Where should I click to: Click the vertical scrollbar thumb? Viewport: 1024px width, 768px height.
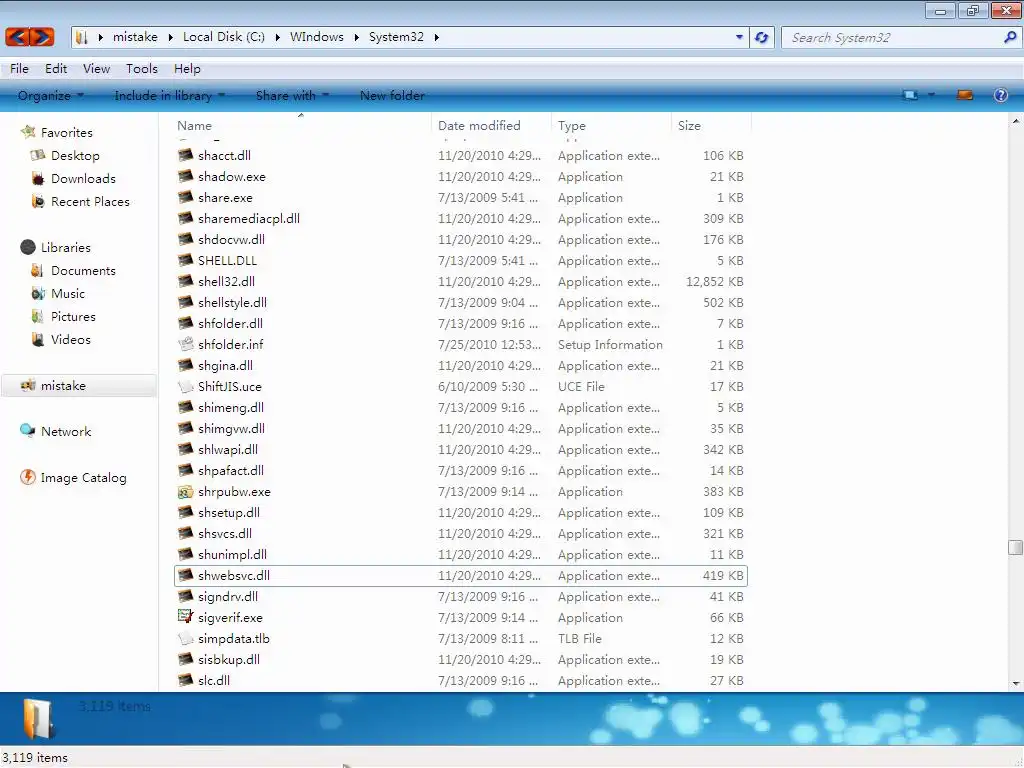(1015, 547)
